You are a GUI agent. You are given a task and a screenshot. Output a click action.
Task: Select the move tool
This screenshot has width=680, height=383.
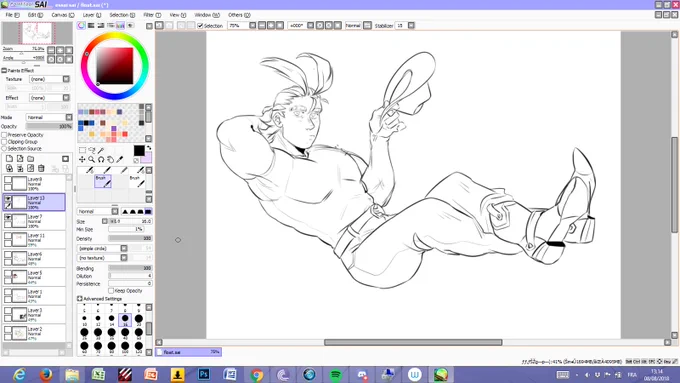[x=82, y=160]
